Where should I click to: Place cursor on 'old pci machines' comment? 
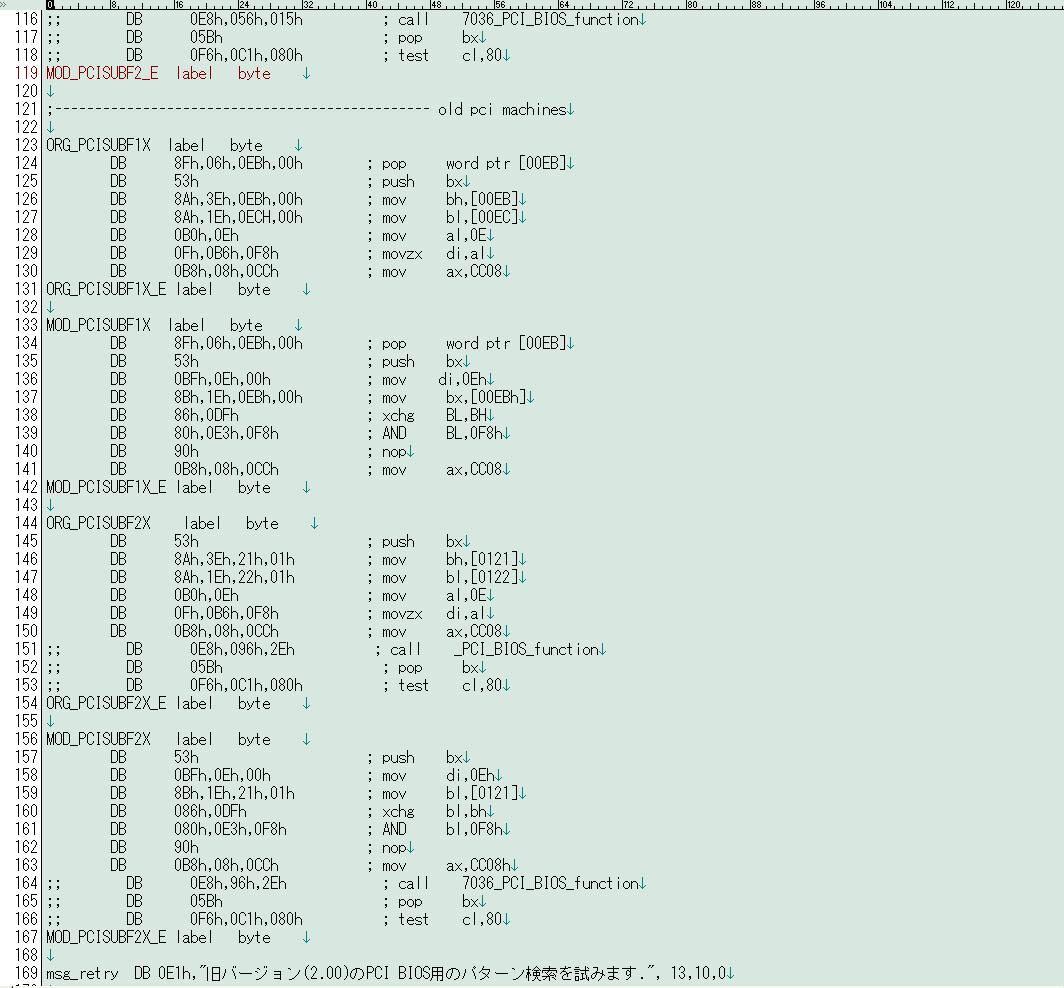click(x=501, y=110)
